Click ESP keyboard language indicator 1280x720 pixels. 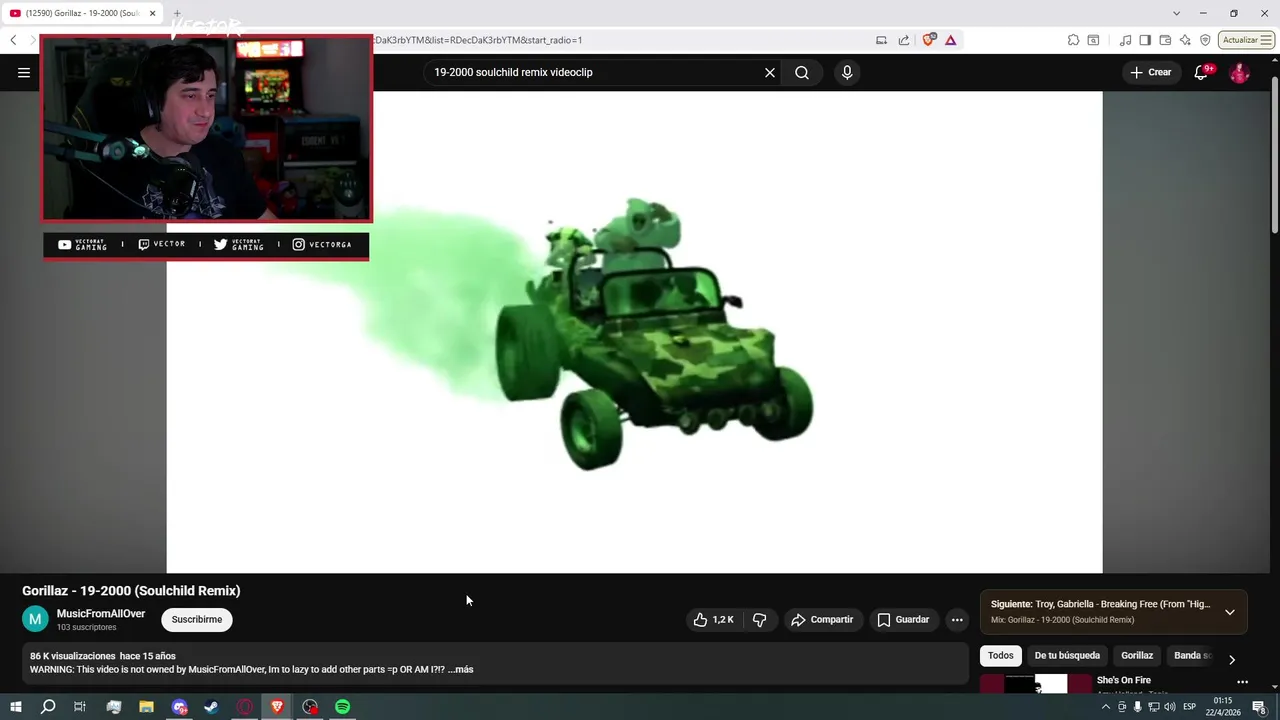coord(1190,707)
